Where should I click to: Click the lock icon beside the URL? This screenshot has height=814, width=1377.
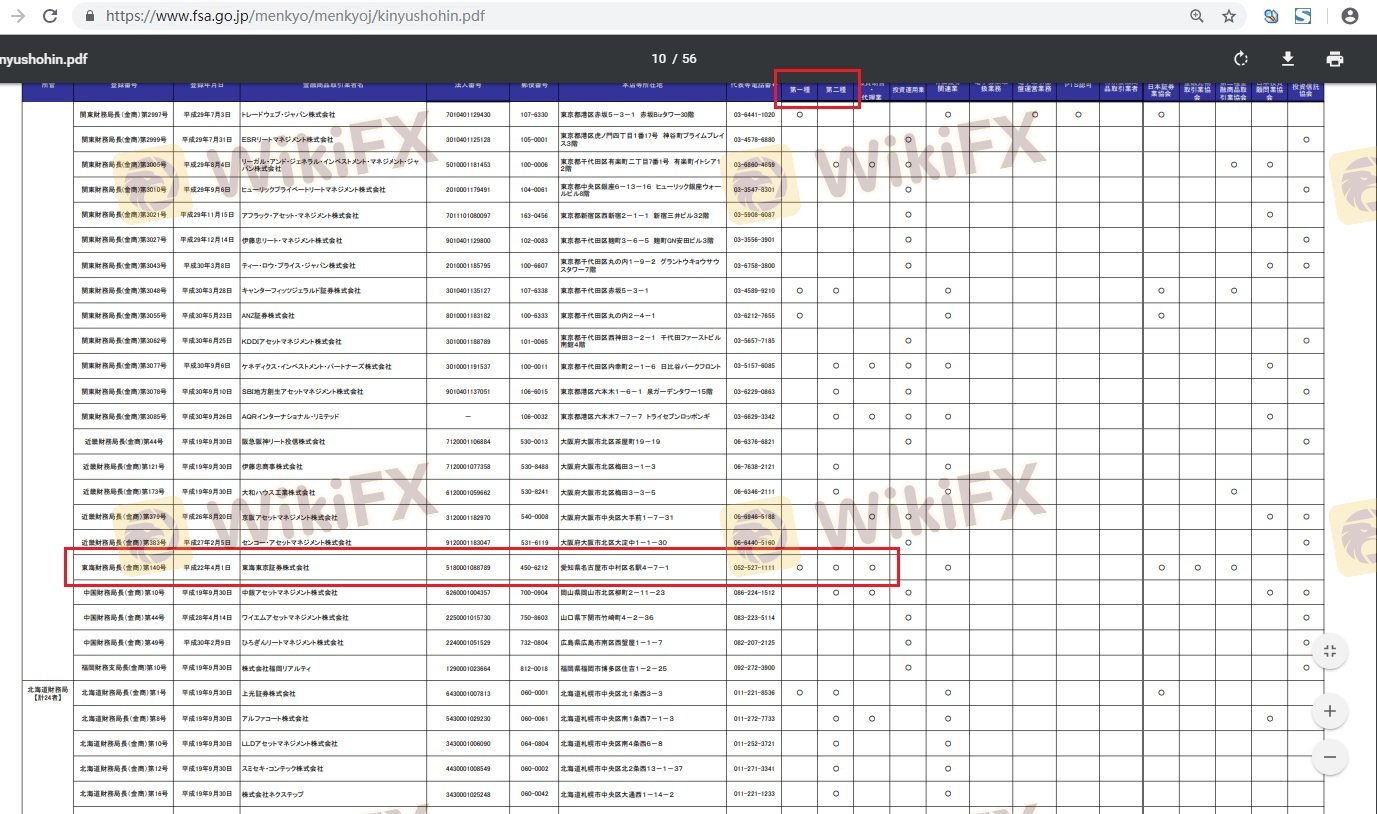(90, 17)
